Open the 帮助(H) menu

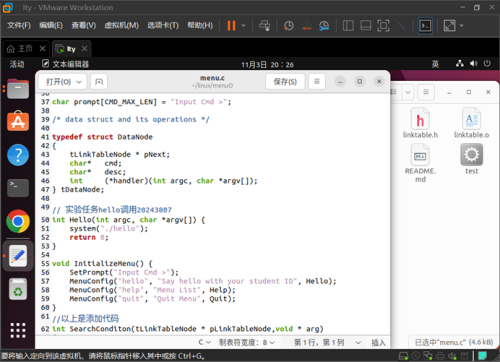click(200, 25)
